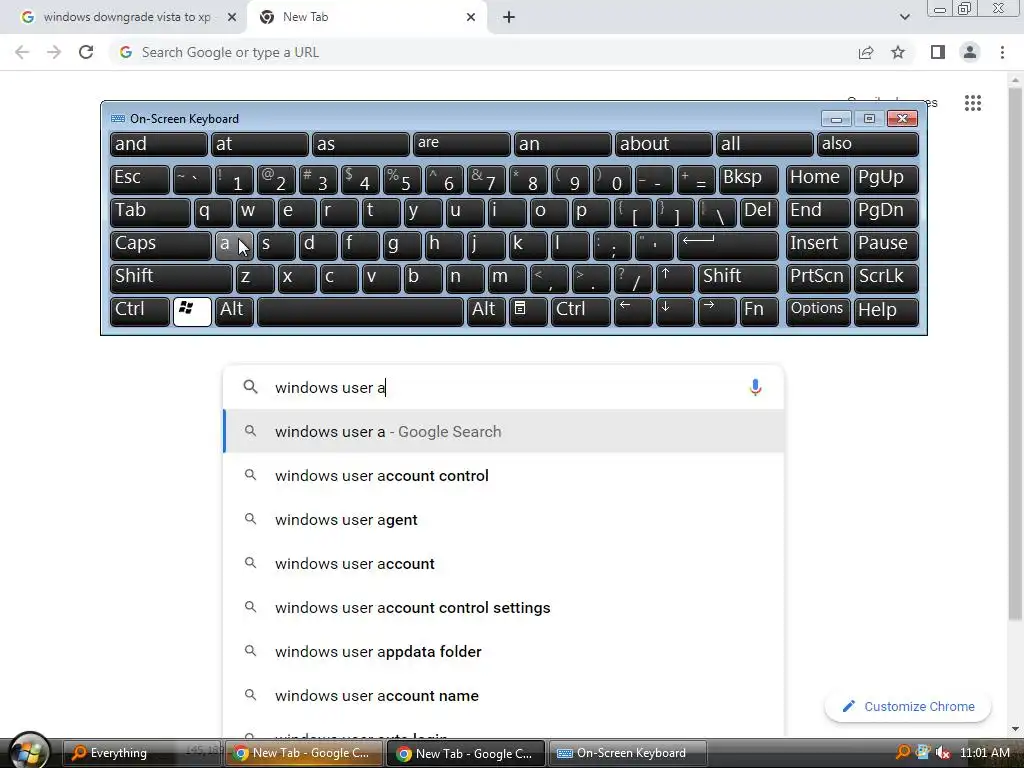Choose windows user account control settings suggestion

tap(504, 607)
